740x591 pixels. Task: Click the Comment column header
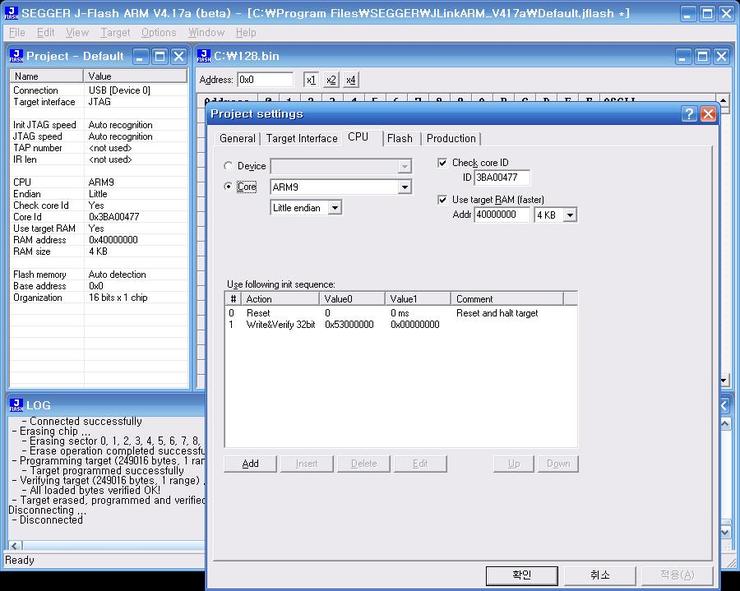[507, 299]
